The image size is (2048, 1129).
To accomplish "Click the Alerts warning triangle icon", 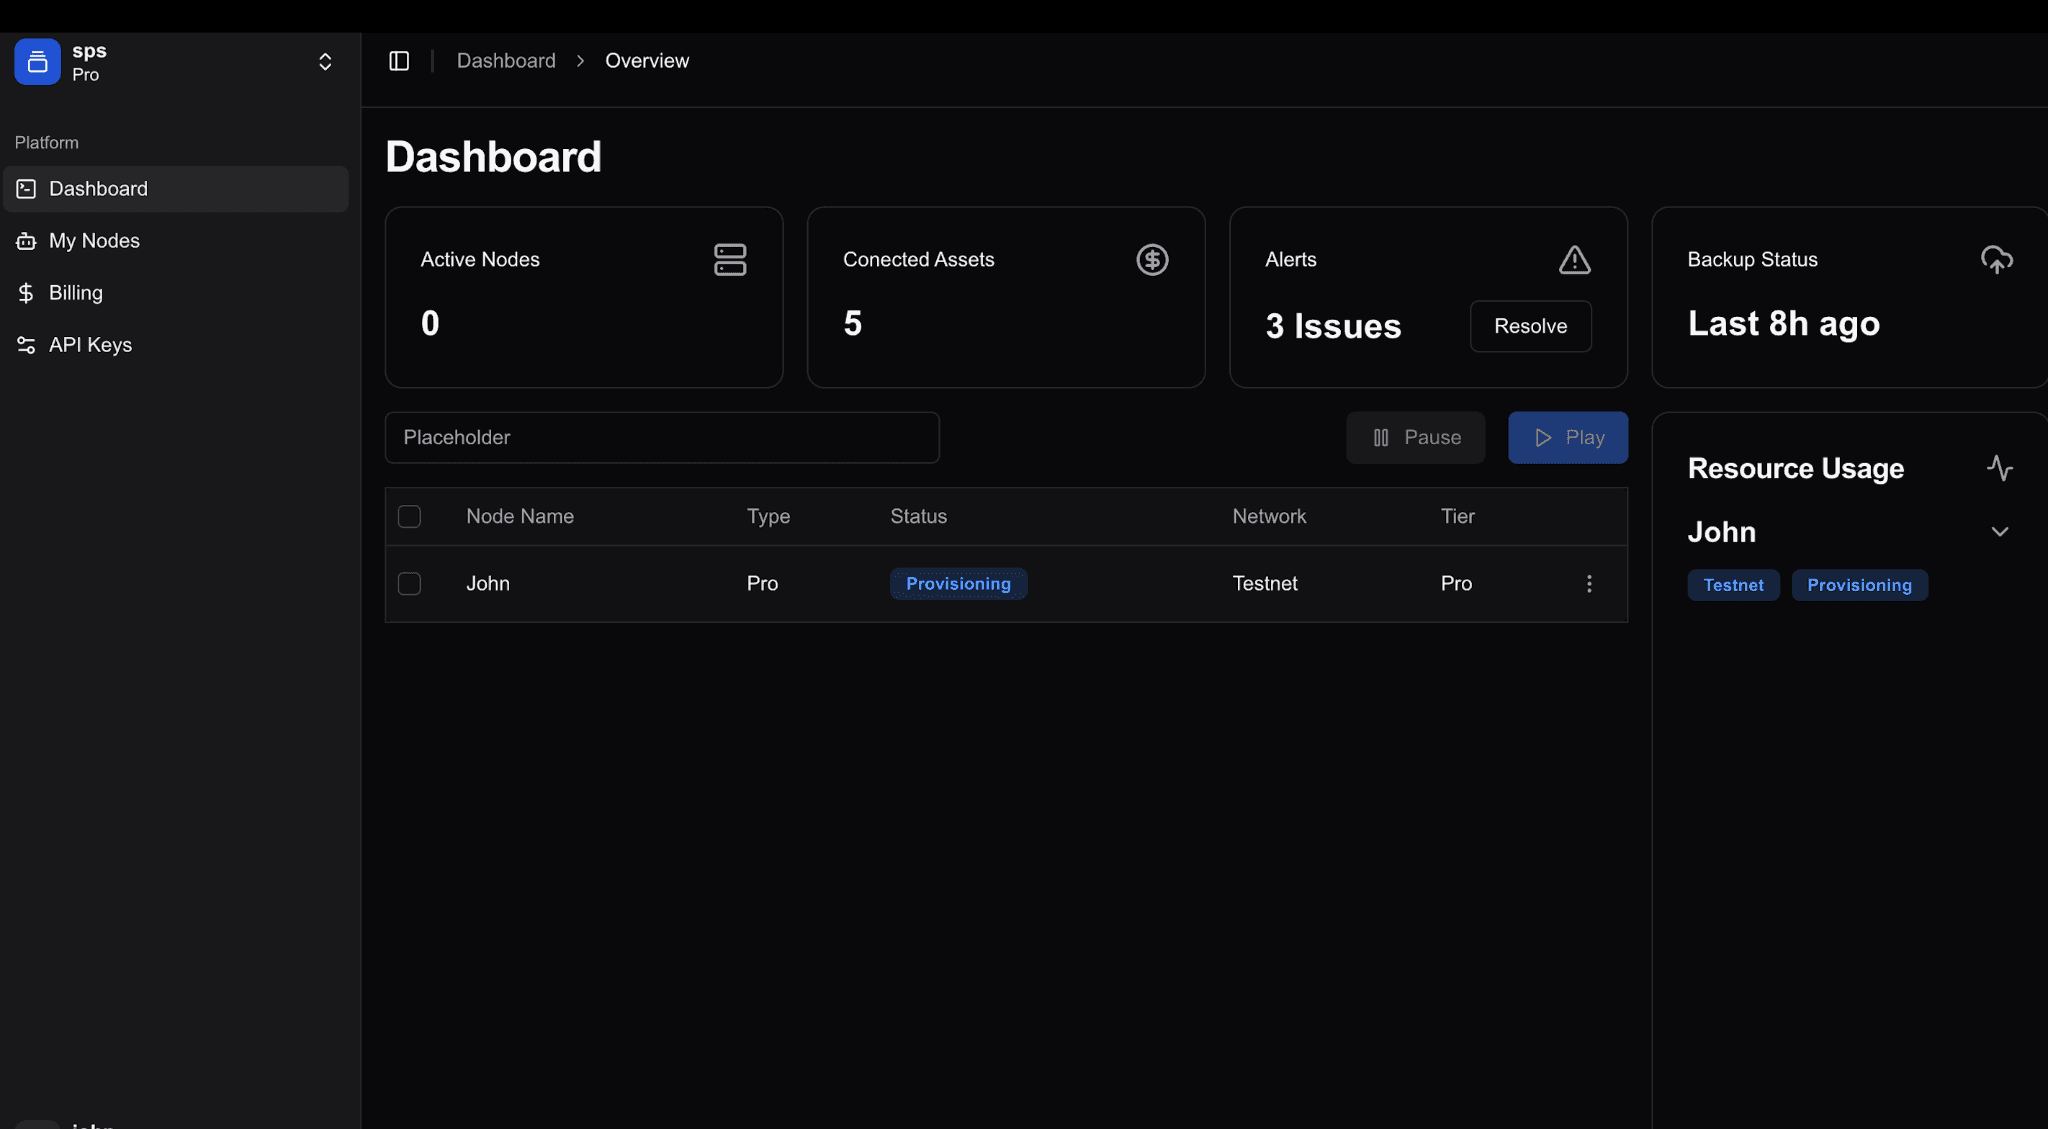I will click(1574, 260).
